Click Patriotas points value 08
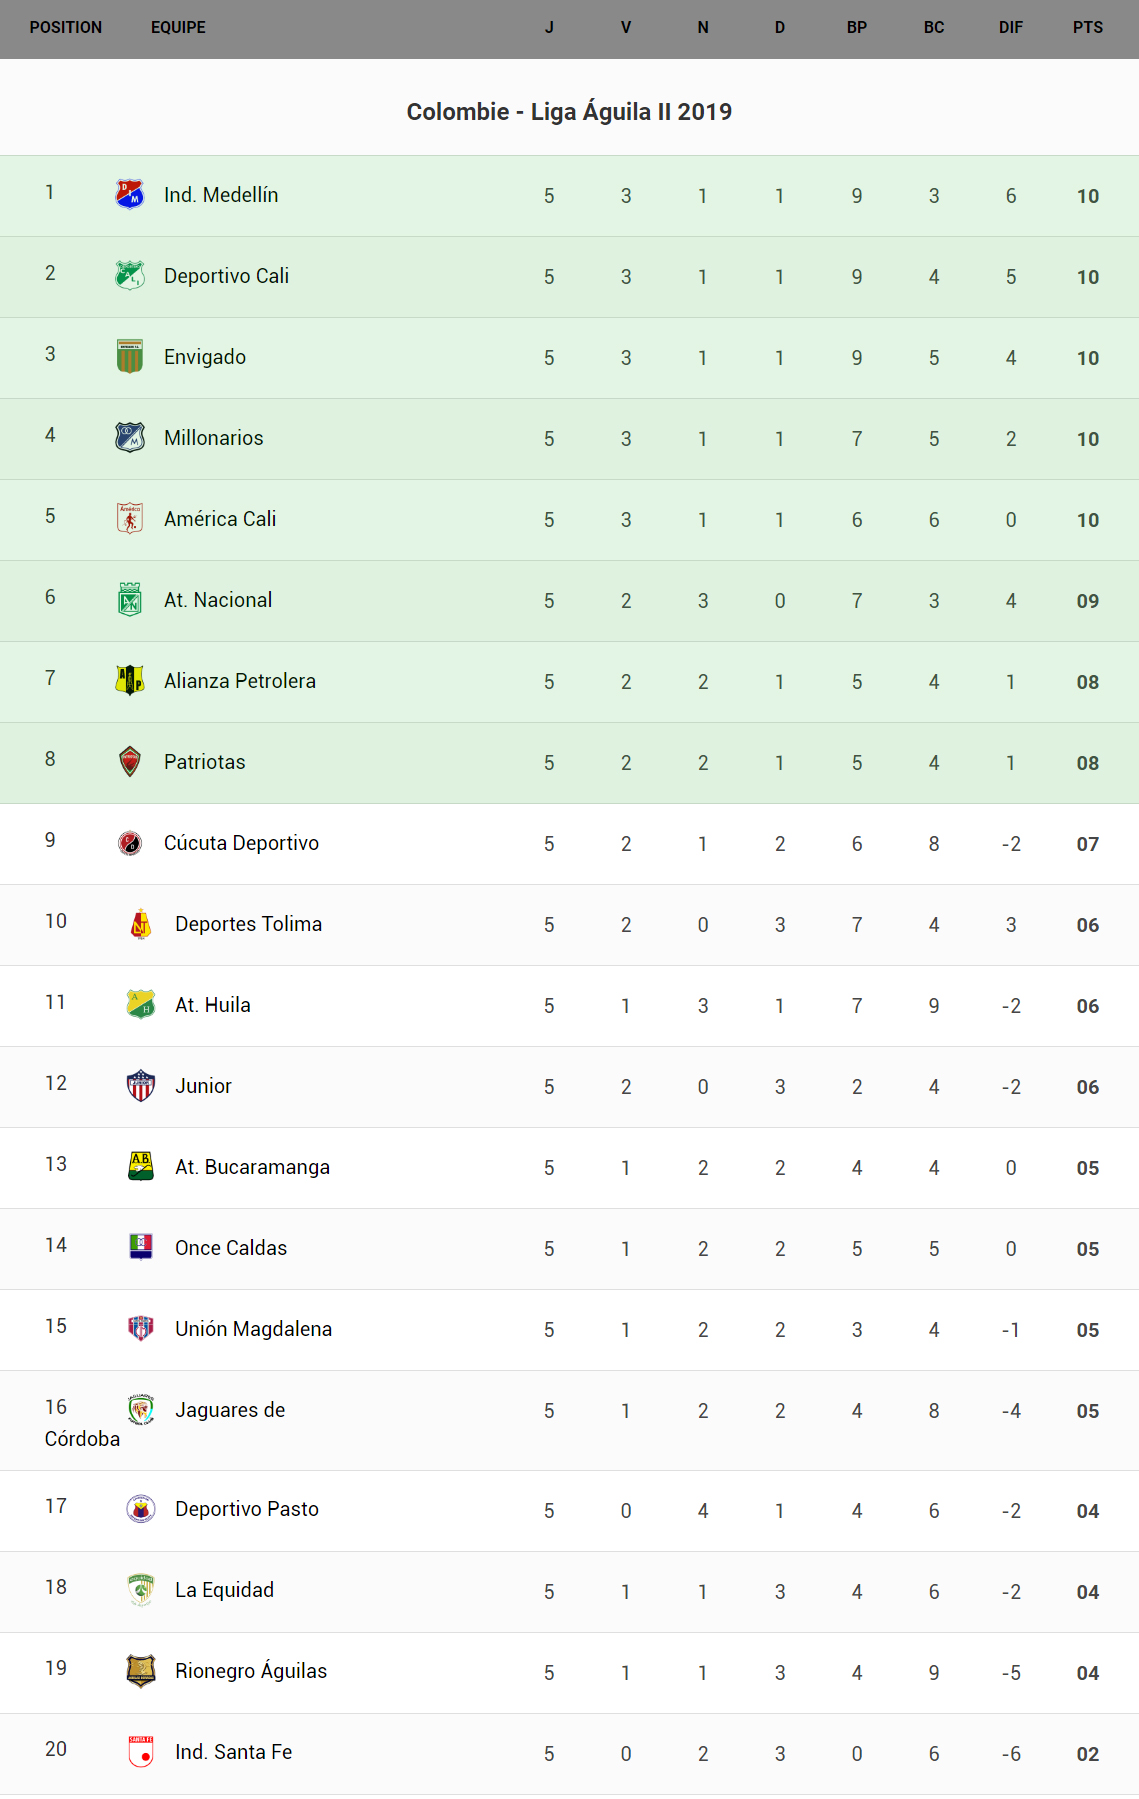The width and height of the screenshot is (1139, 1799). (1087, 763)
